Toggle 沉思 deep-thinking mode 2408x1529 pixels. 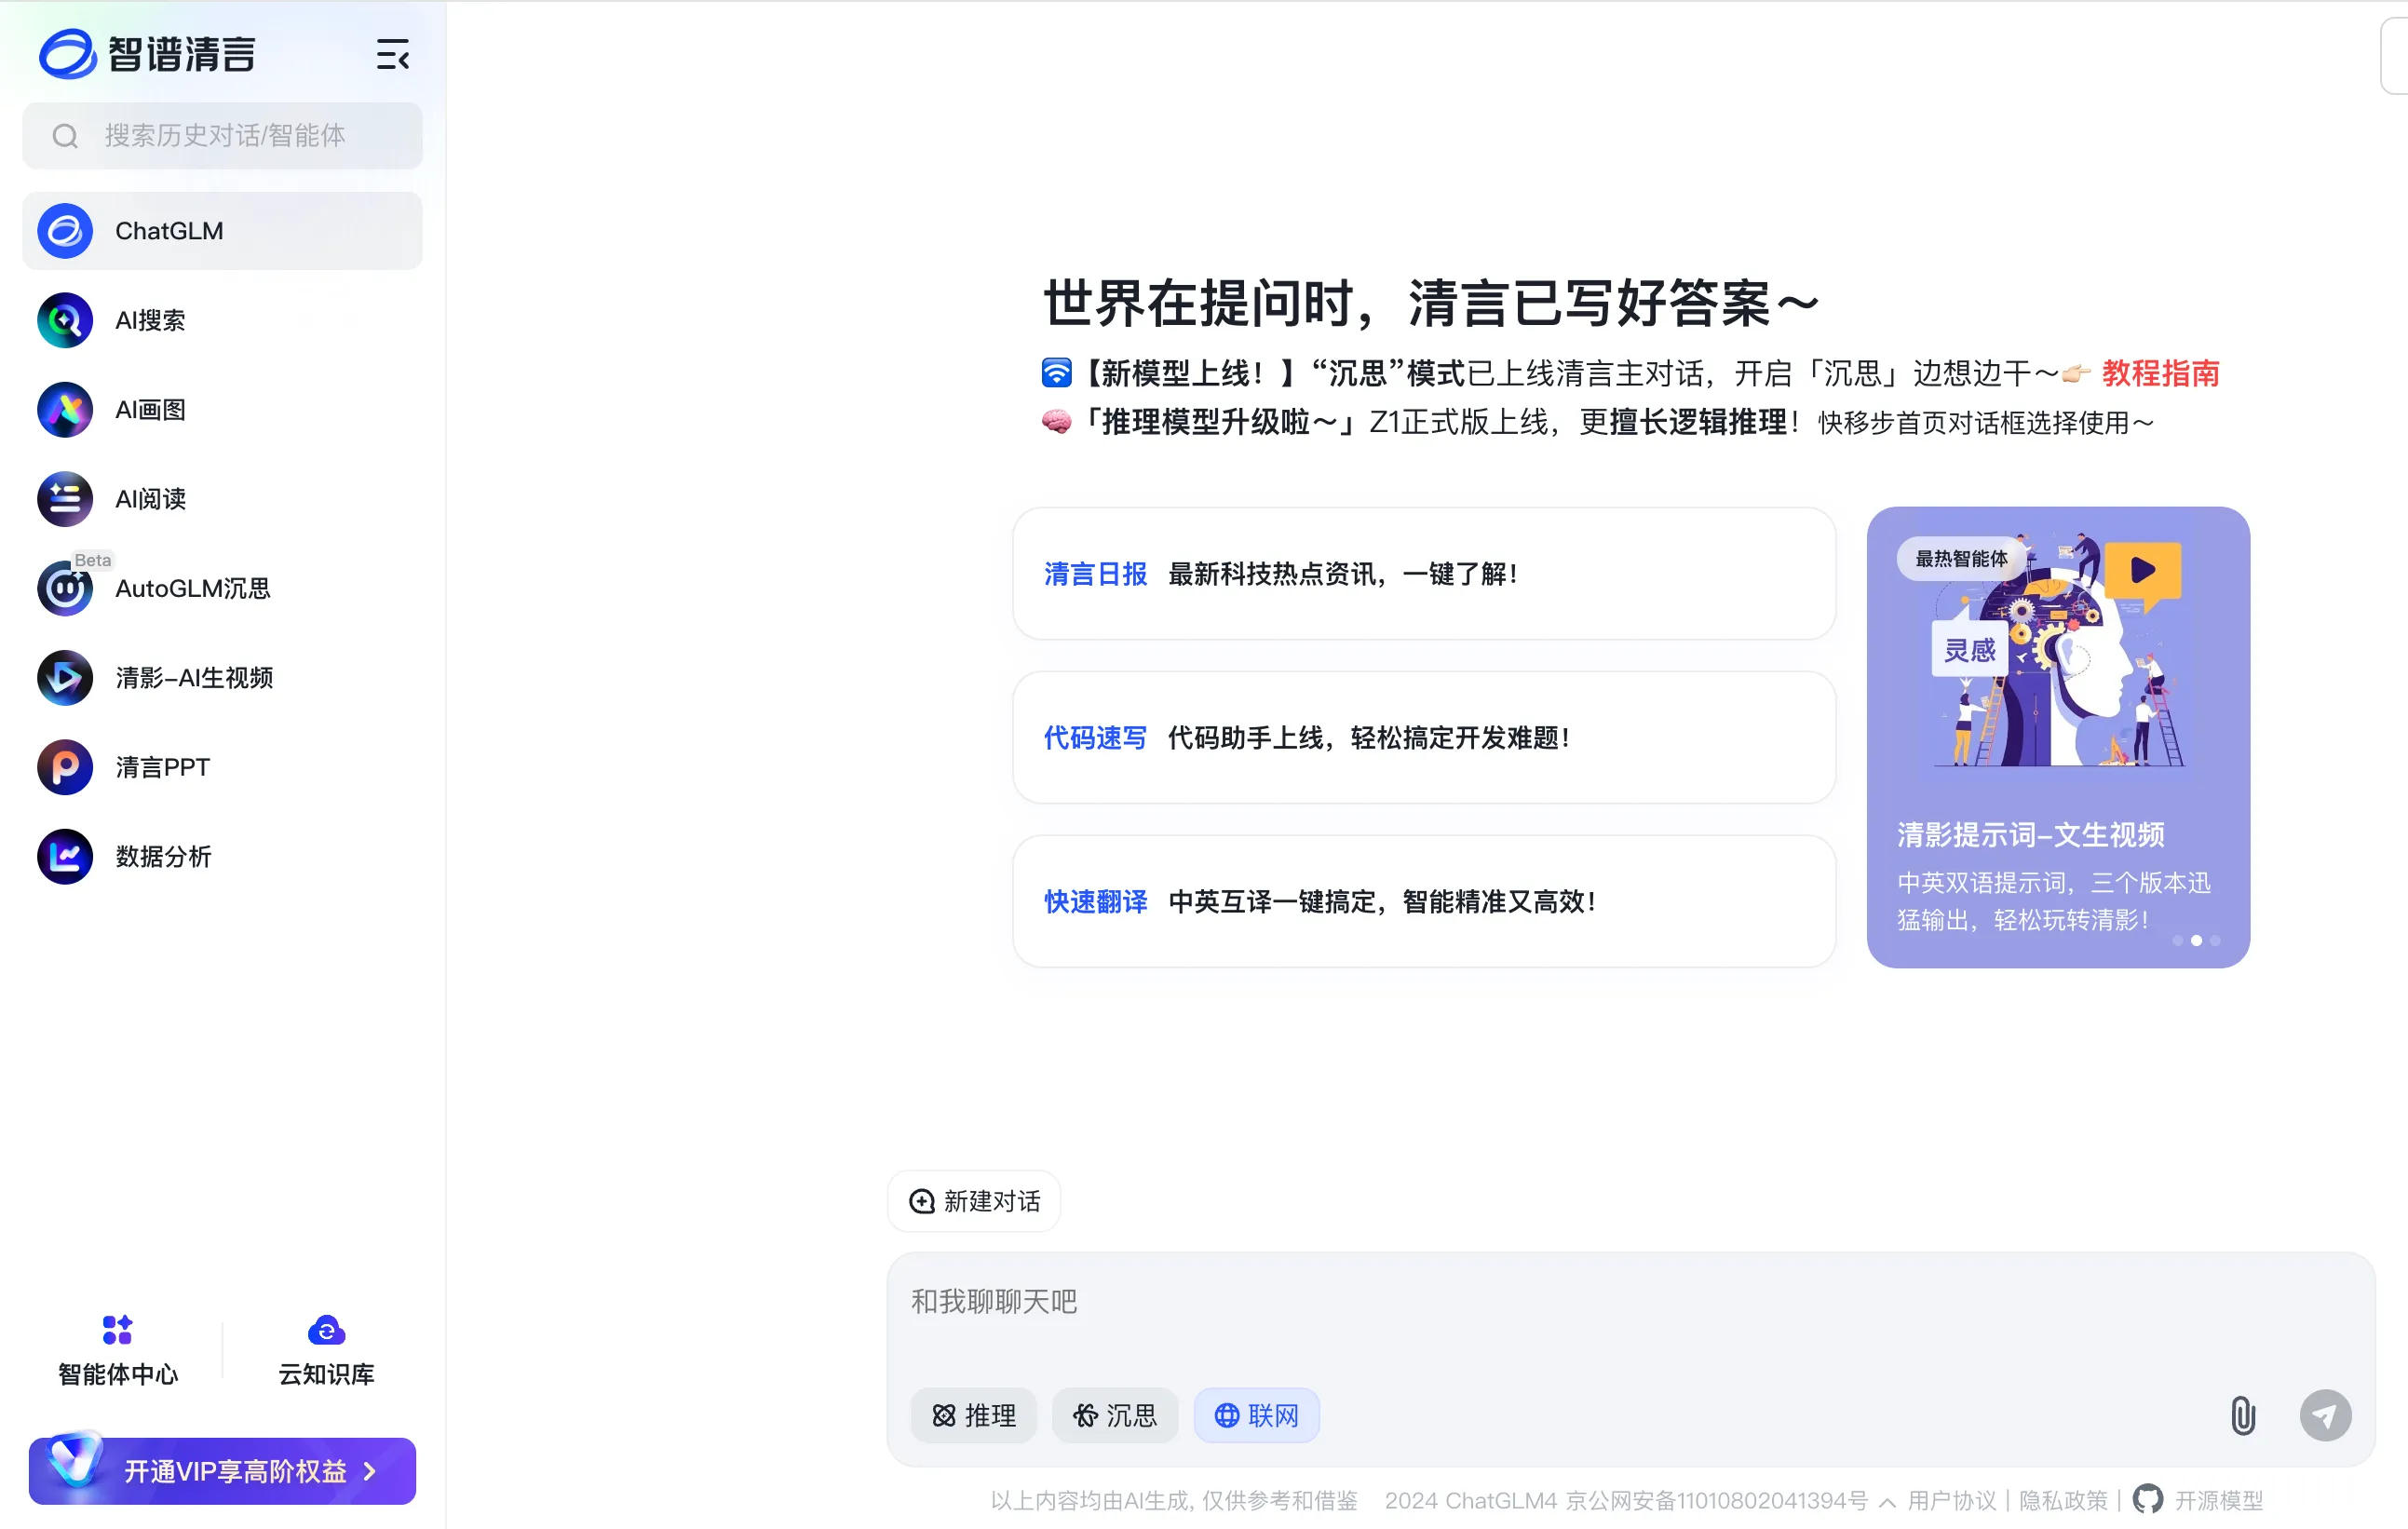pos(1115,1416)
